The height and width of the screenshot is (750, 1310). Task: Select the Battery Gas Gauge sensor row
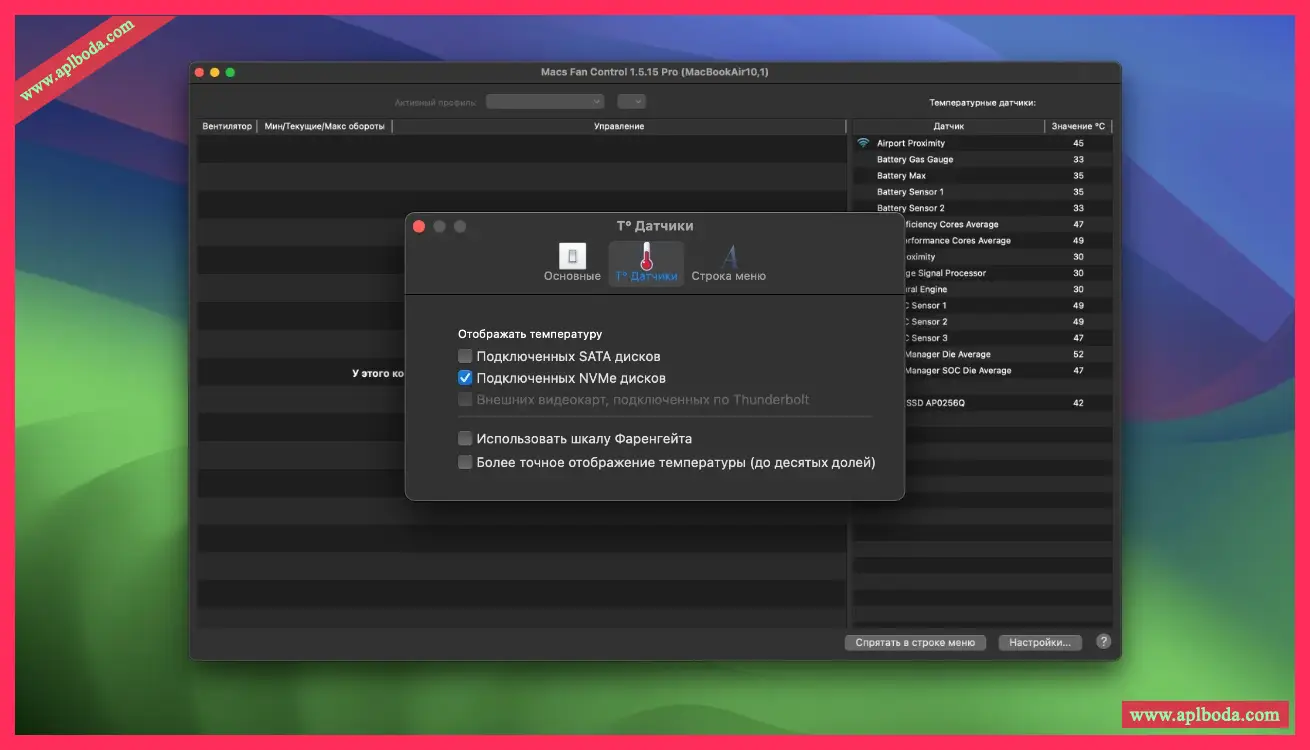[983, 159]
